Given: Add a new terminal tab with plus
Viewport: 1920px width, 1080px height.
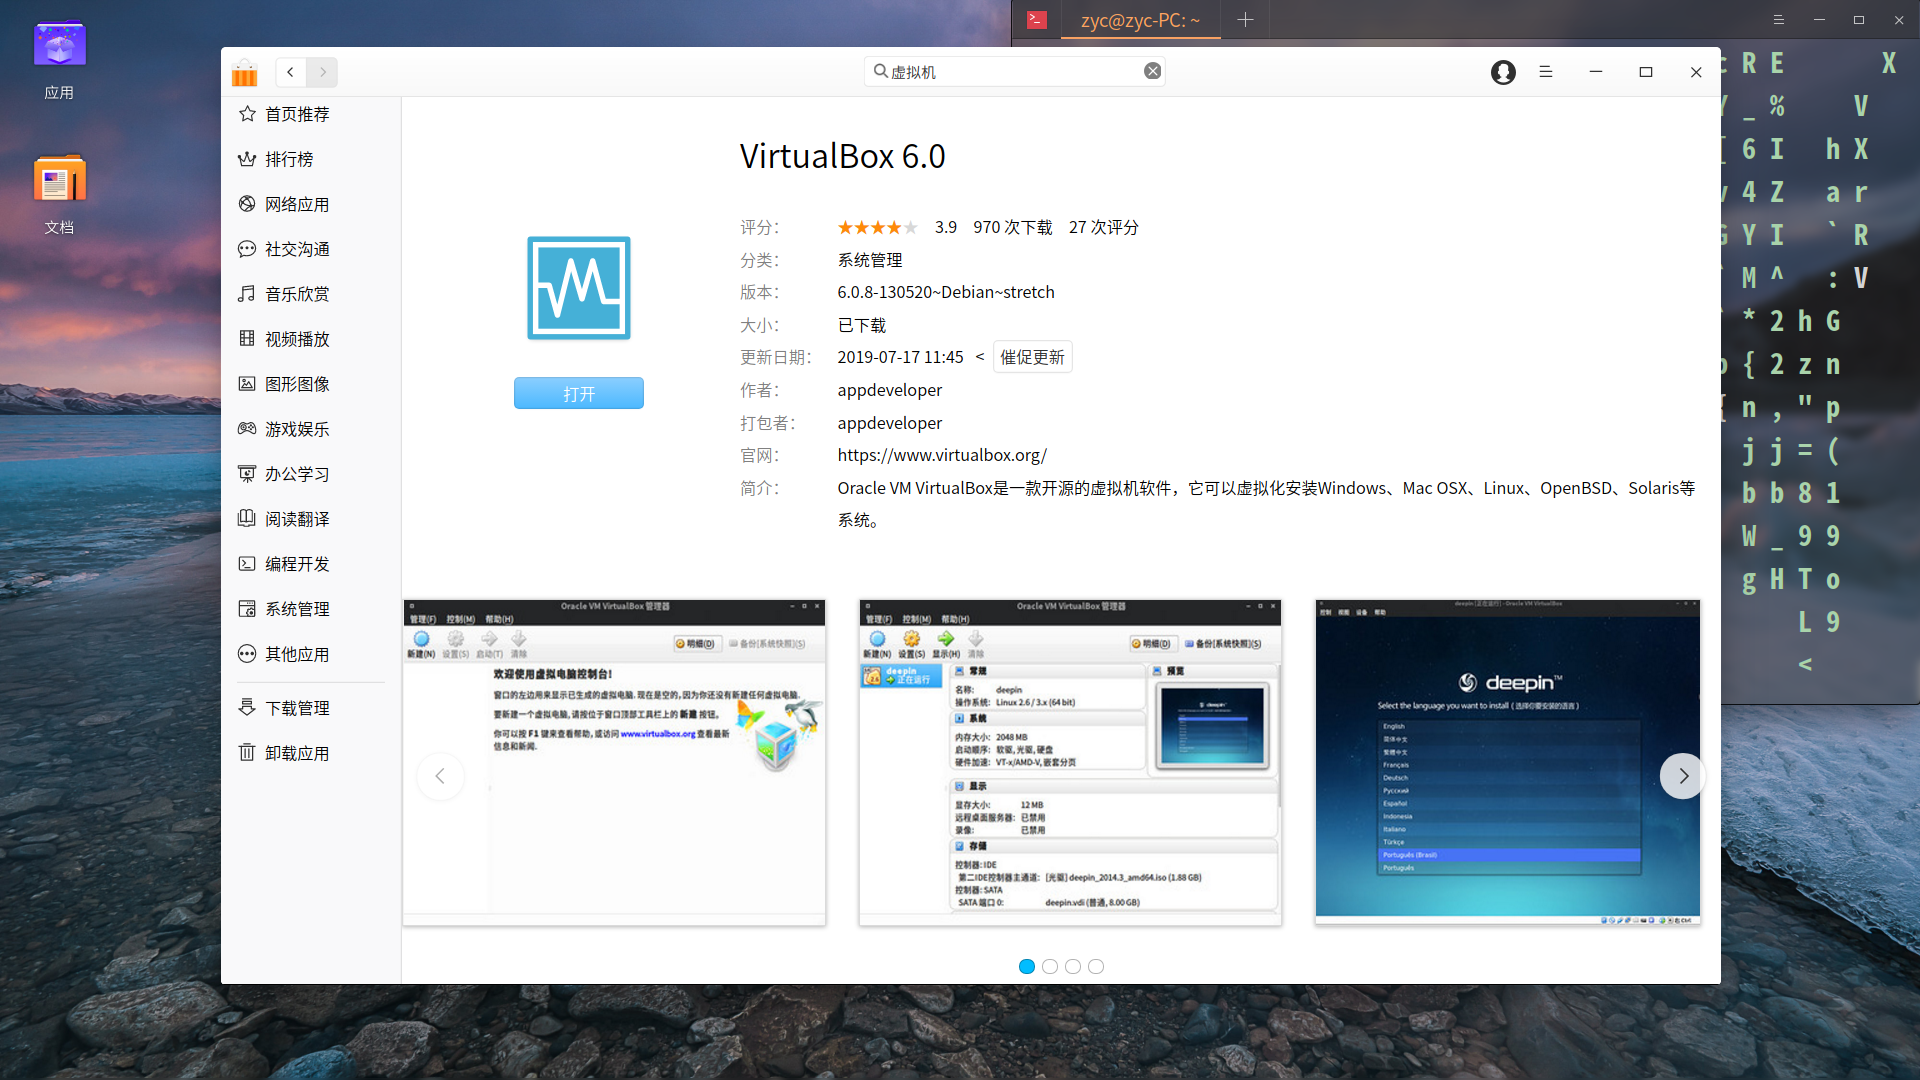Looking at the screenshot, I should point(1245,19).
